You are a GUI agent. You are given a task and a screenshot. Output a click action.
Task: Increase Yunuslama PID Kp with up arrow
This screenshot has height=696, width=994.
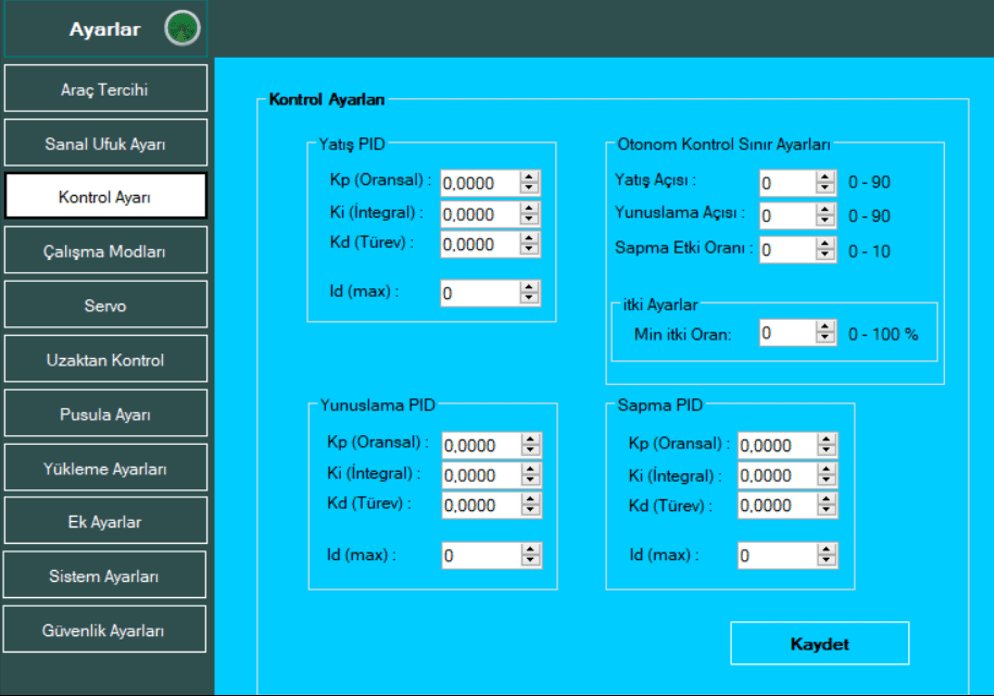531,439
